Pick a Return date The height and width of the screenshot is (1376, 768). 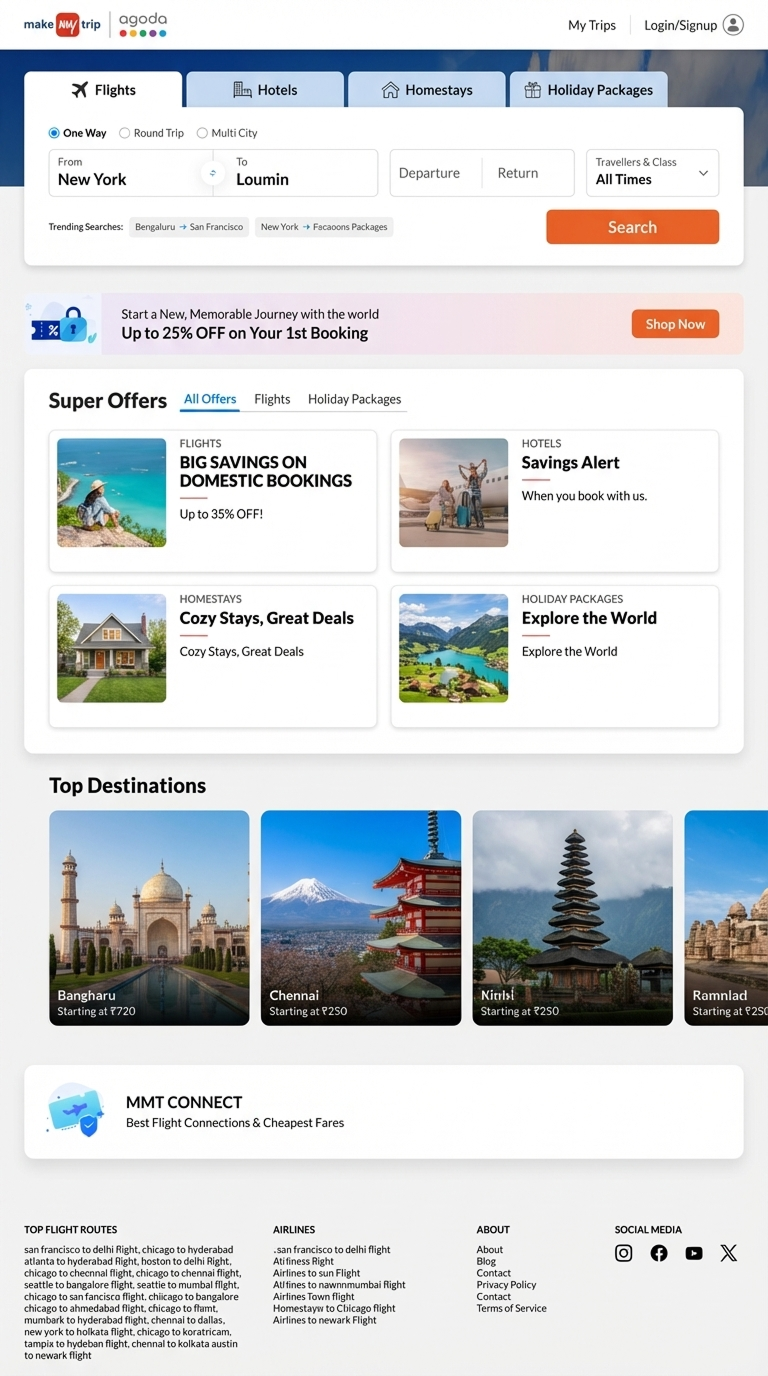[x=528, y=173]
